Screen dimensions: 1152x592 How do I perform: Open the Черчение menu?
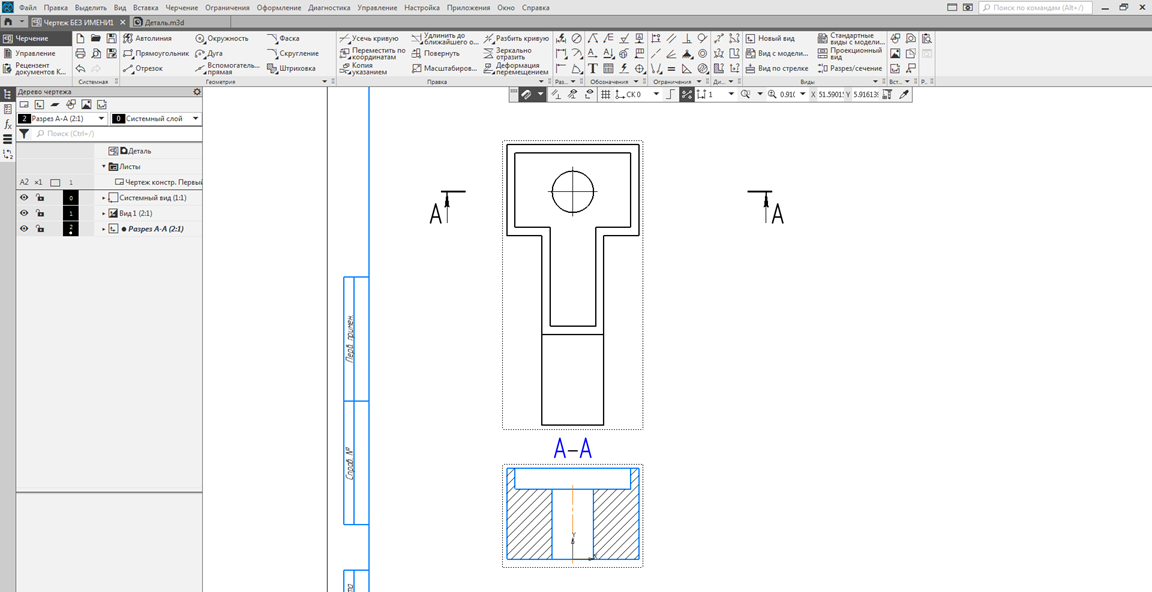click(181, 7)
